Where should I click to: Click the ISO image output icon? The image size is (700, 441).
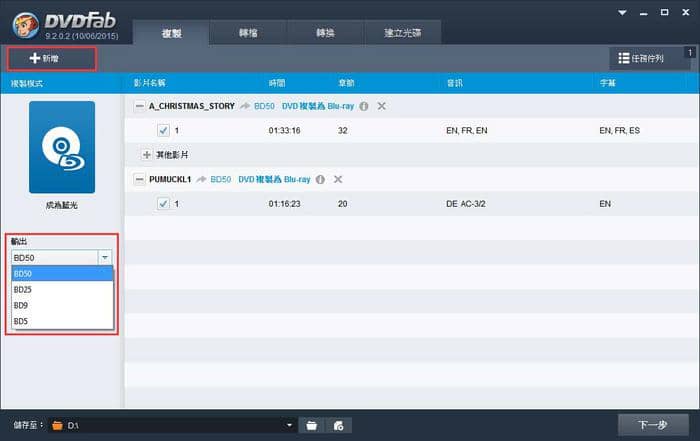tap(338, 425)
